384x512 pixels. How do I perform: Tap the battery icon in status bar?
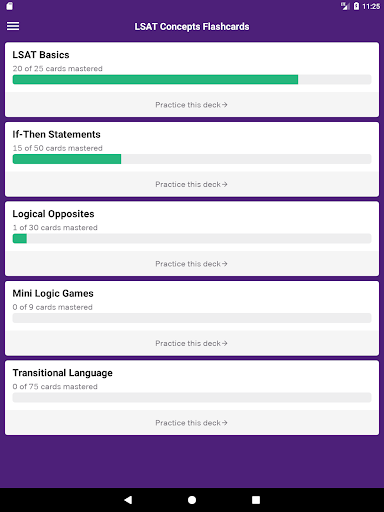point(356,6)
